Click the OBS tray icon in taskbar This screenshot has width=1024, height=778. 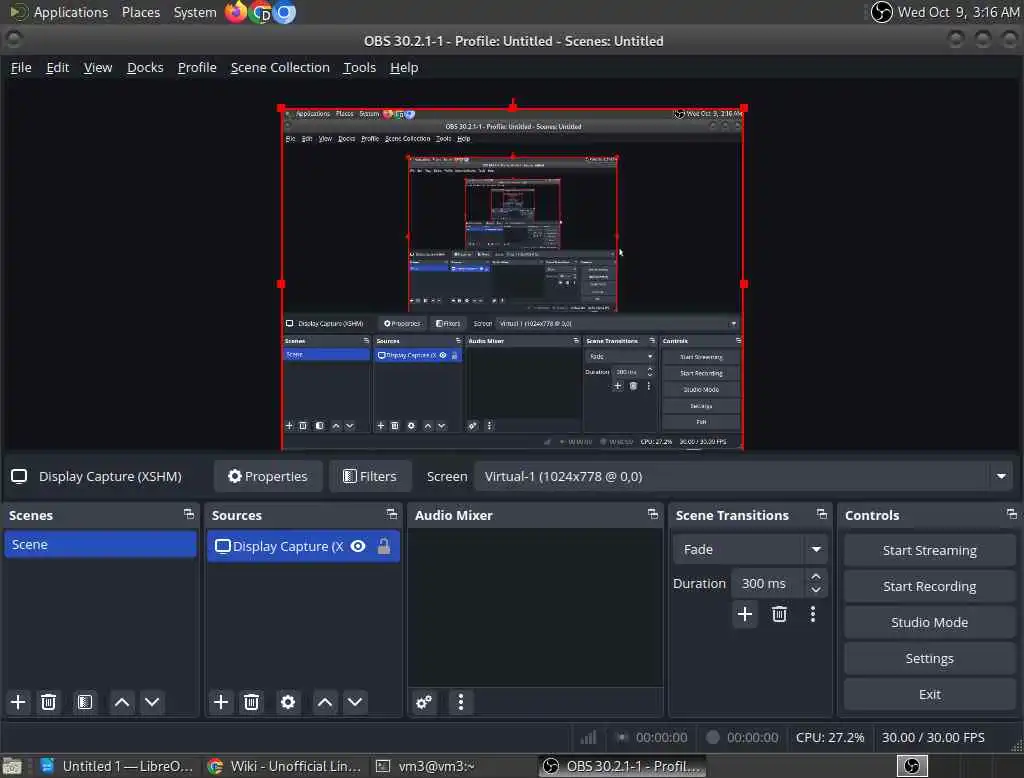pyautogui.click(x=912, y=766)
